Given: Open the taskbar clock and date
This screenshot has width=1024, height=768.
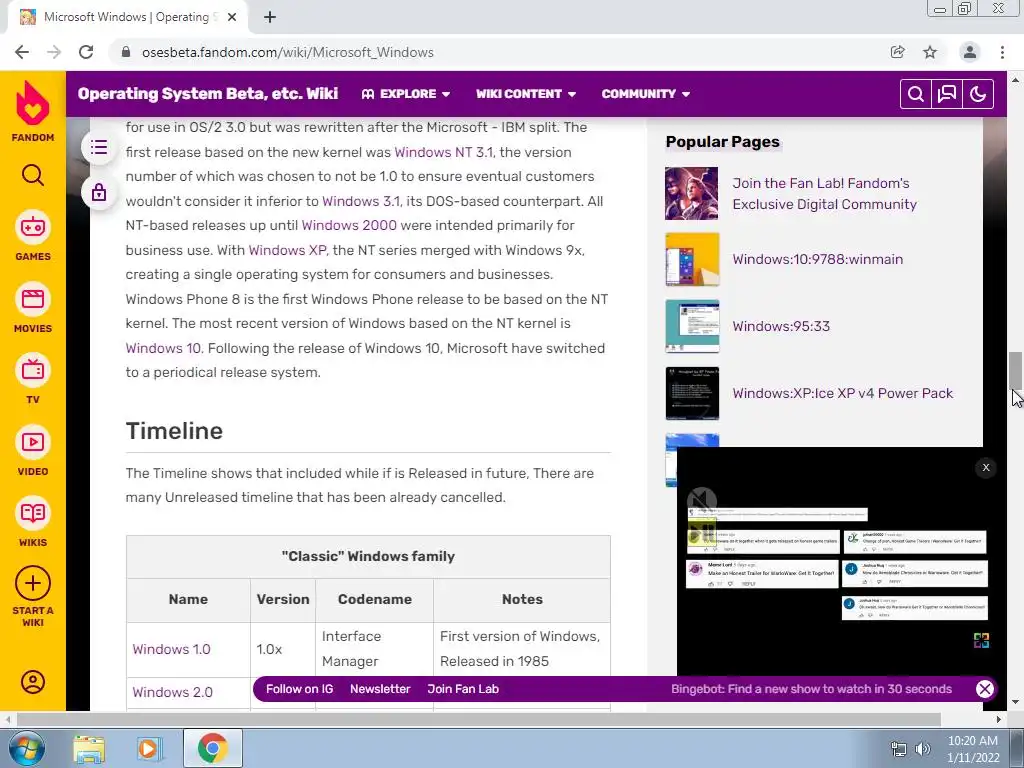Looking at the screenshot, I should [973, 749].
